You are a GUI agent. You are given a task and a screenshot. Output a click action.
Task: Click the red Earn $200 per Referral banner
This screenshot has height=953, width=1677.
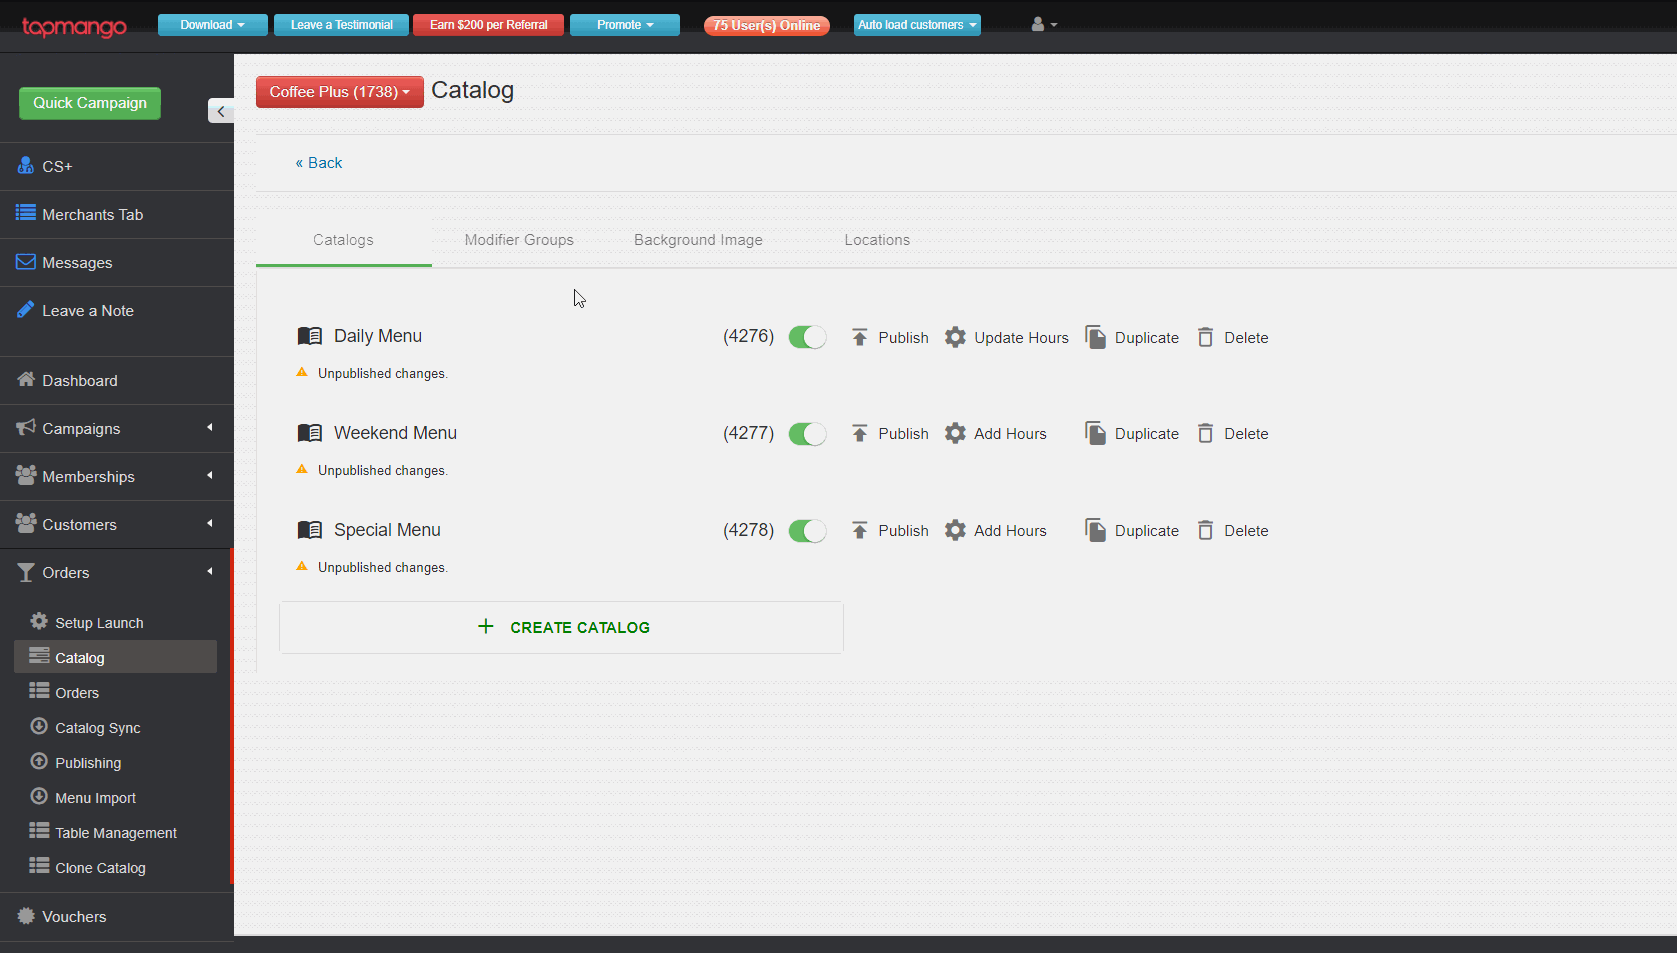tap(488, 24)
